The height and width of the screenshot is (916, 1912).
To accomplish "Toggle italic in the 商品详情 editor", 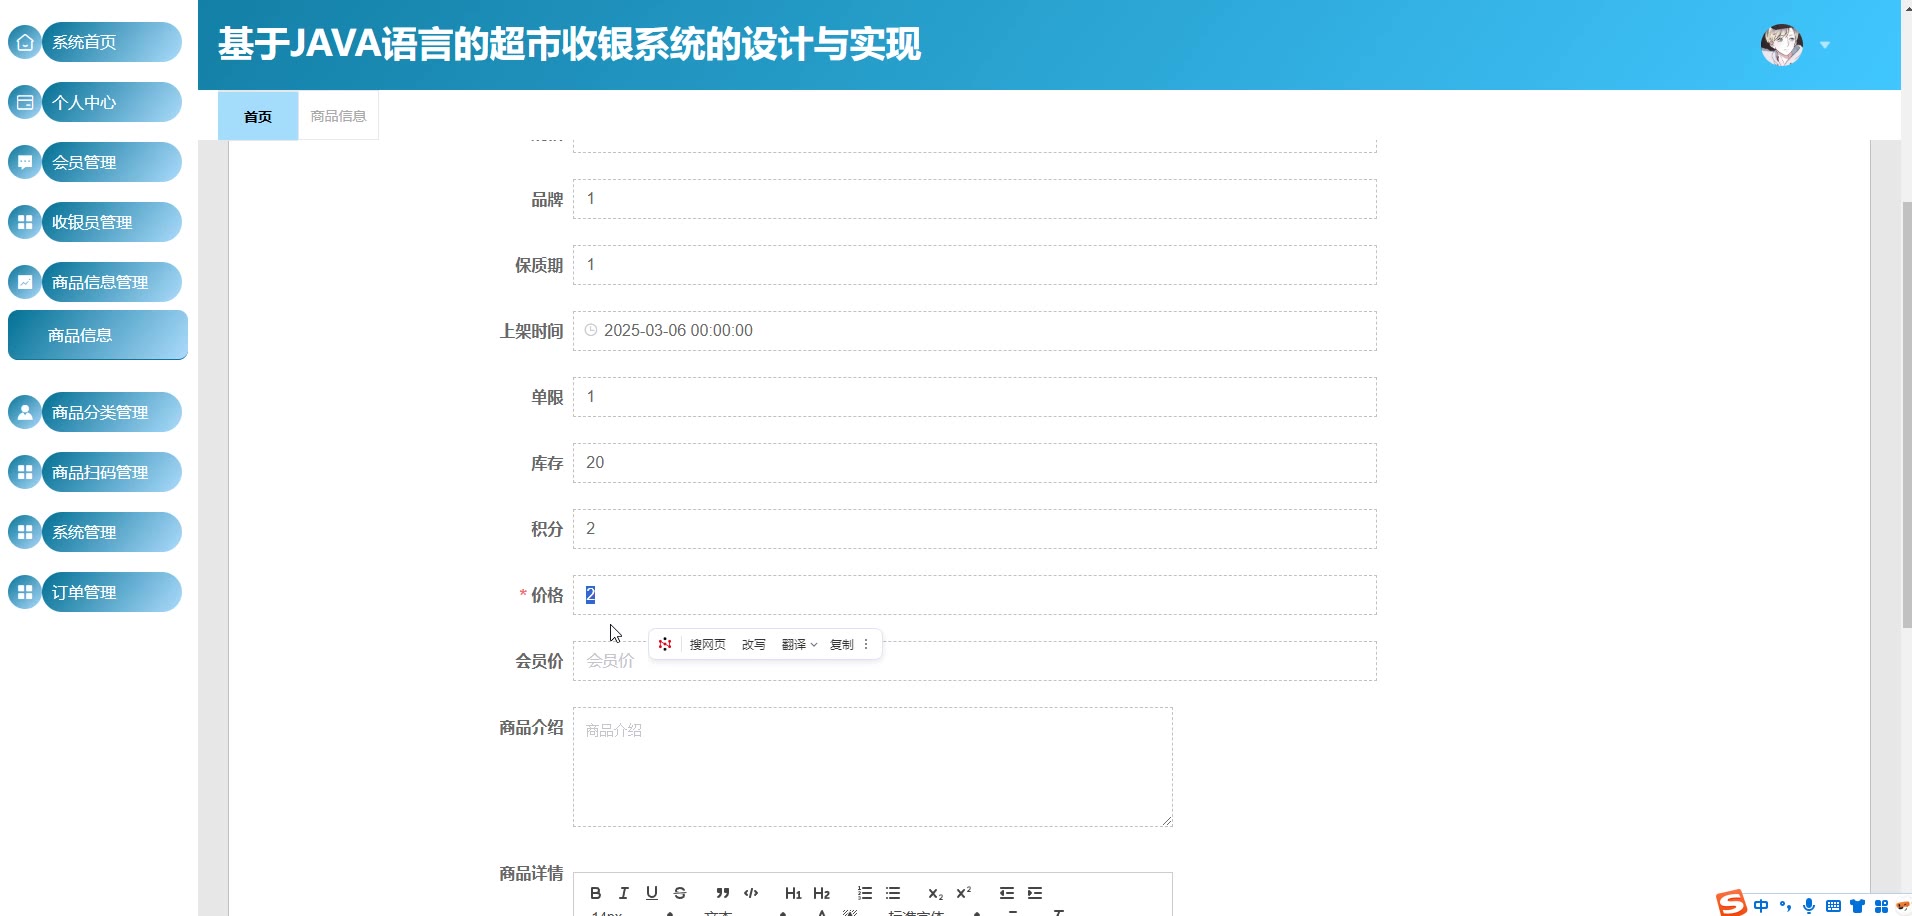I will (x=623, y=893).
